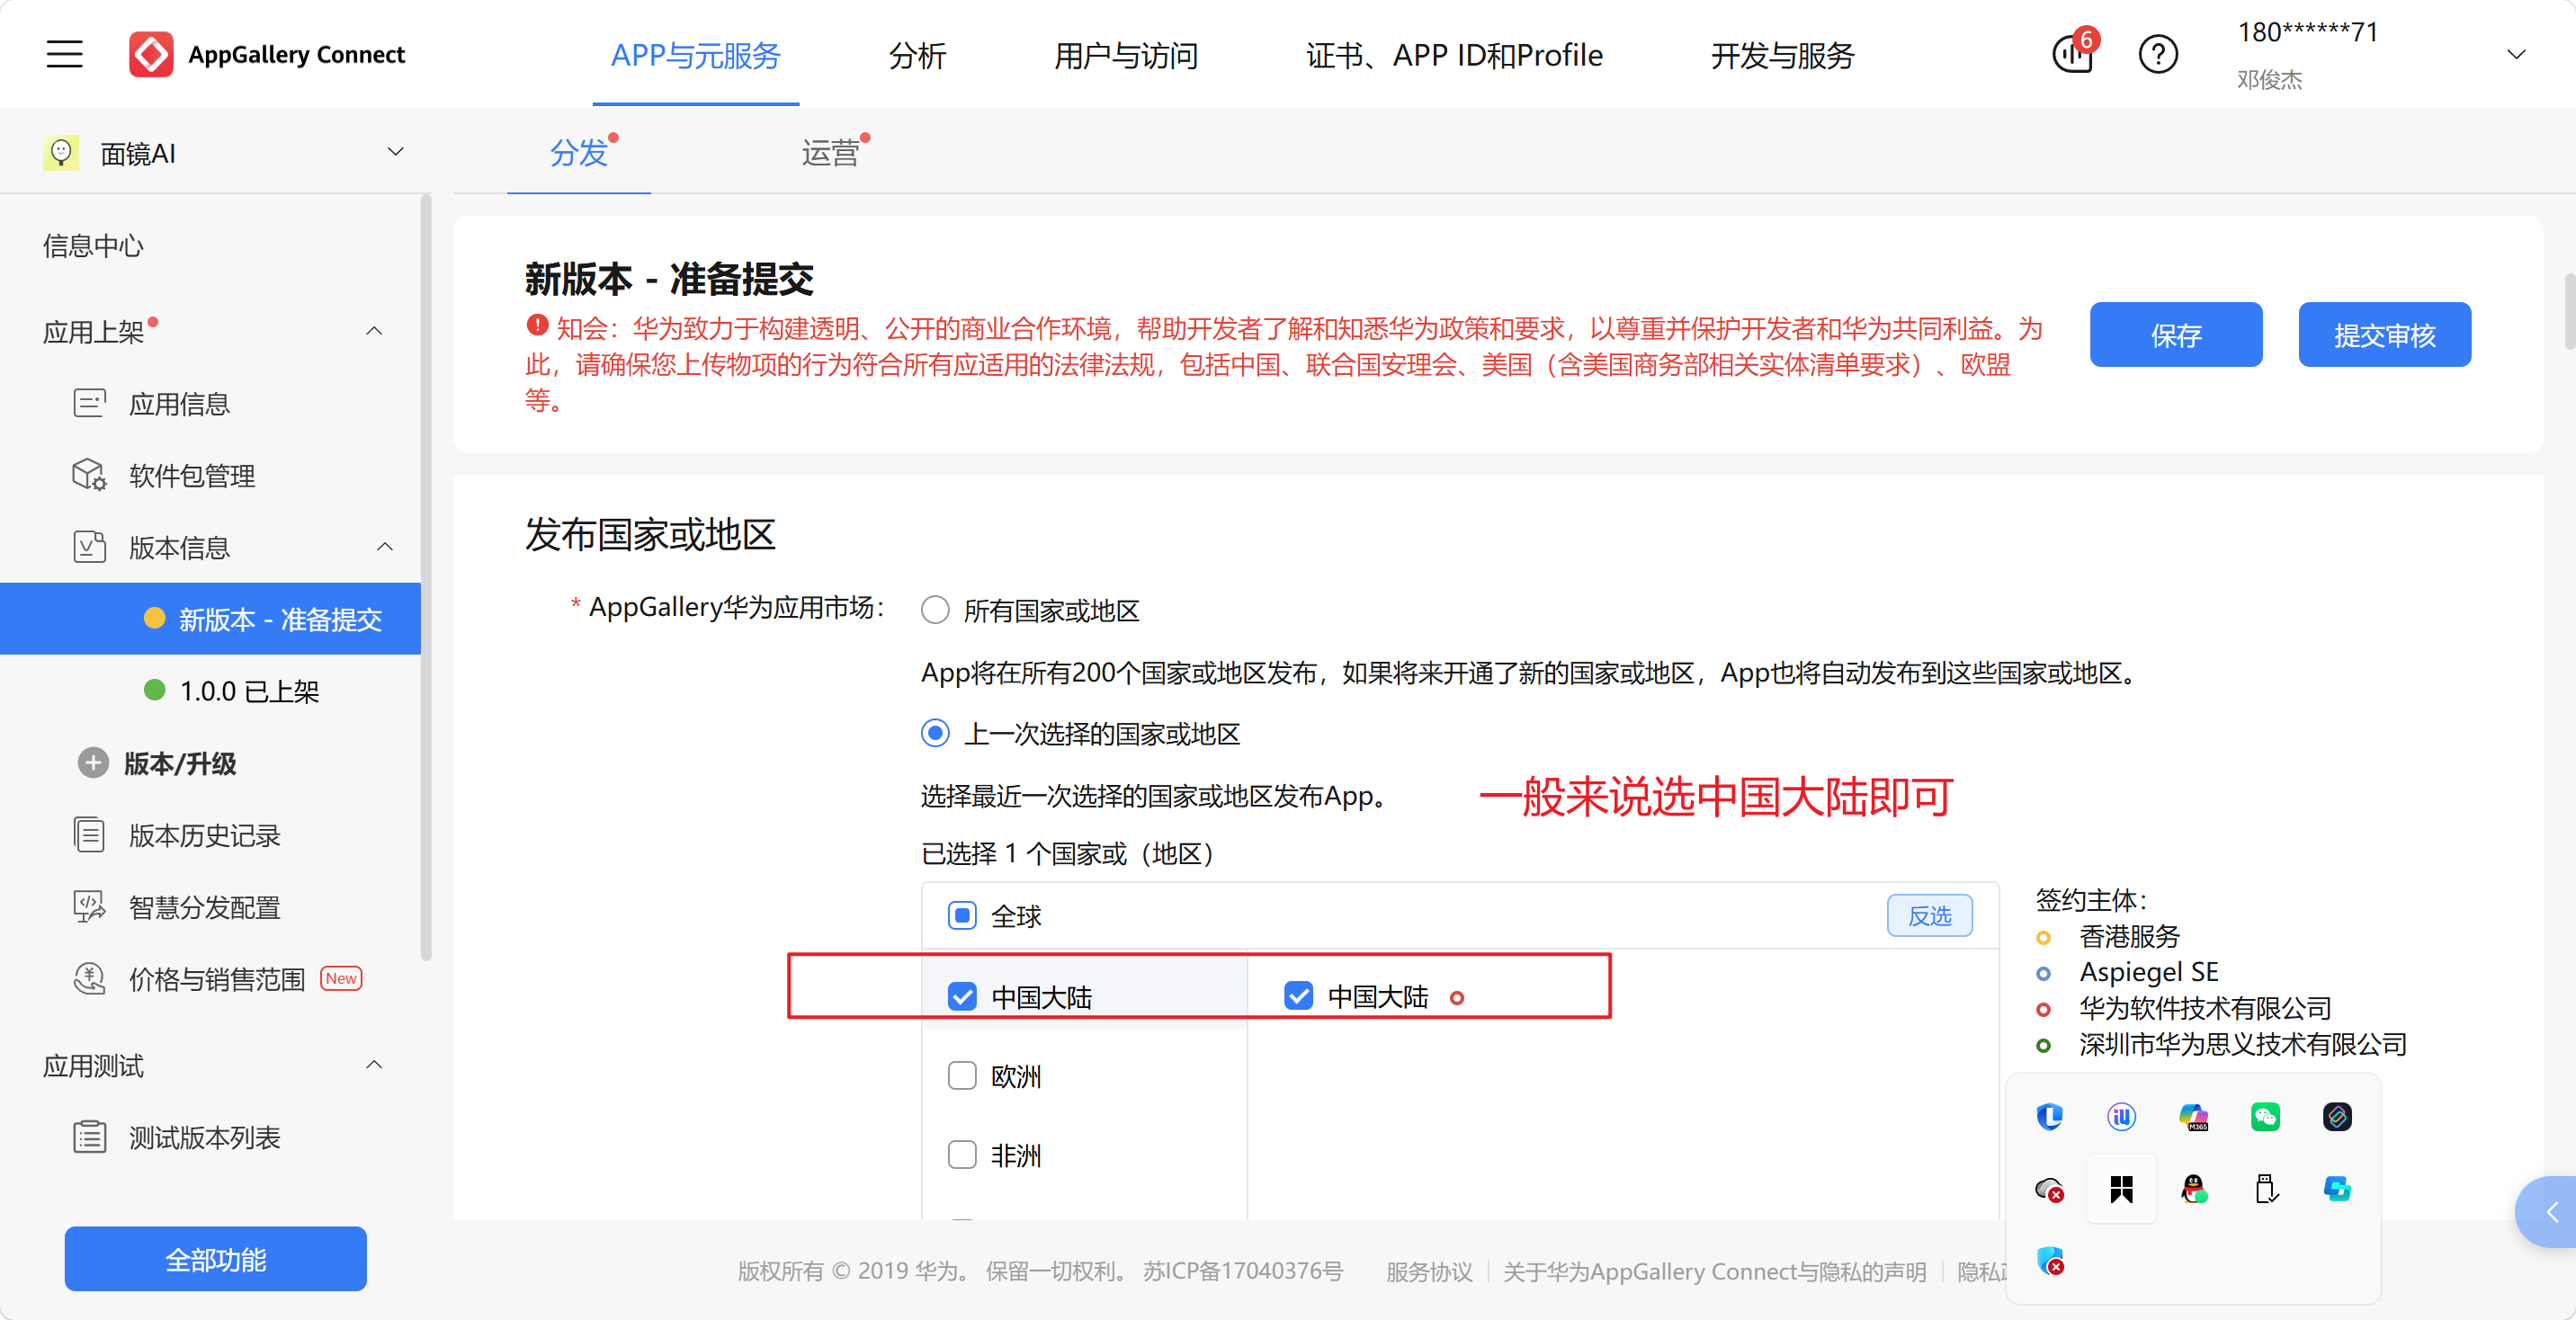Screen dimensions: 2576x1320
Task: Open the QQ penguin tray icon
Action: (x=2194, y=1189)
